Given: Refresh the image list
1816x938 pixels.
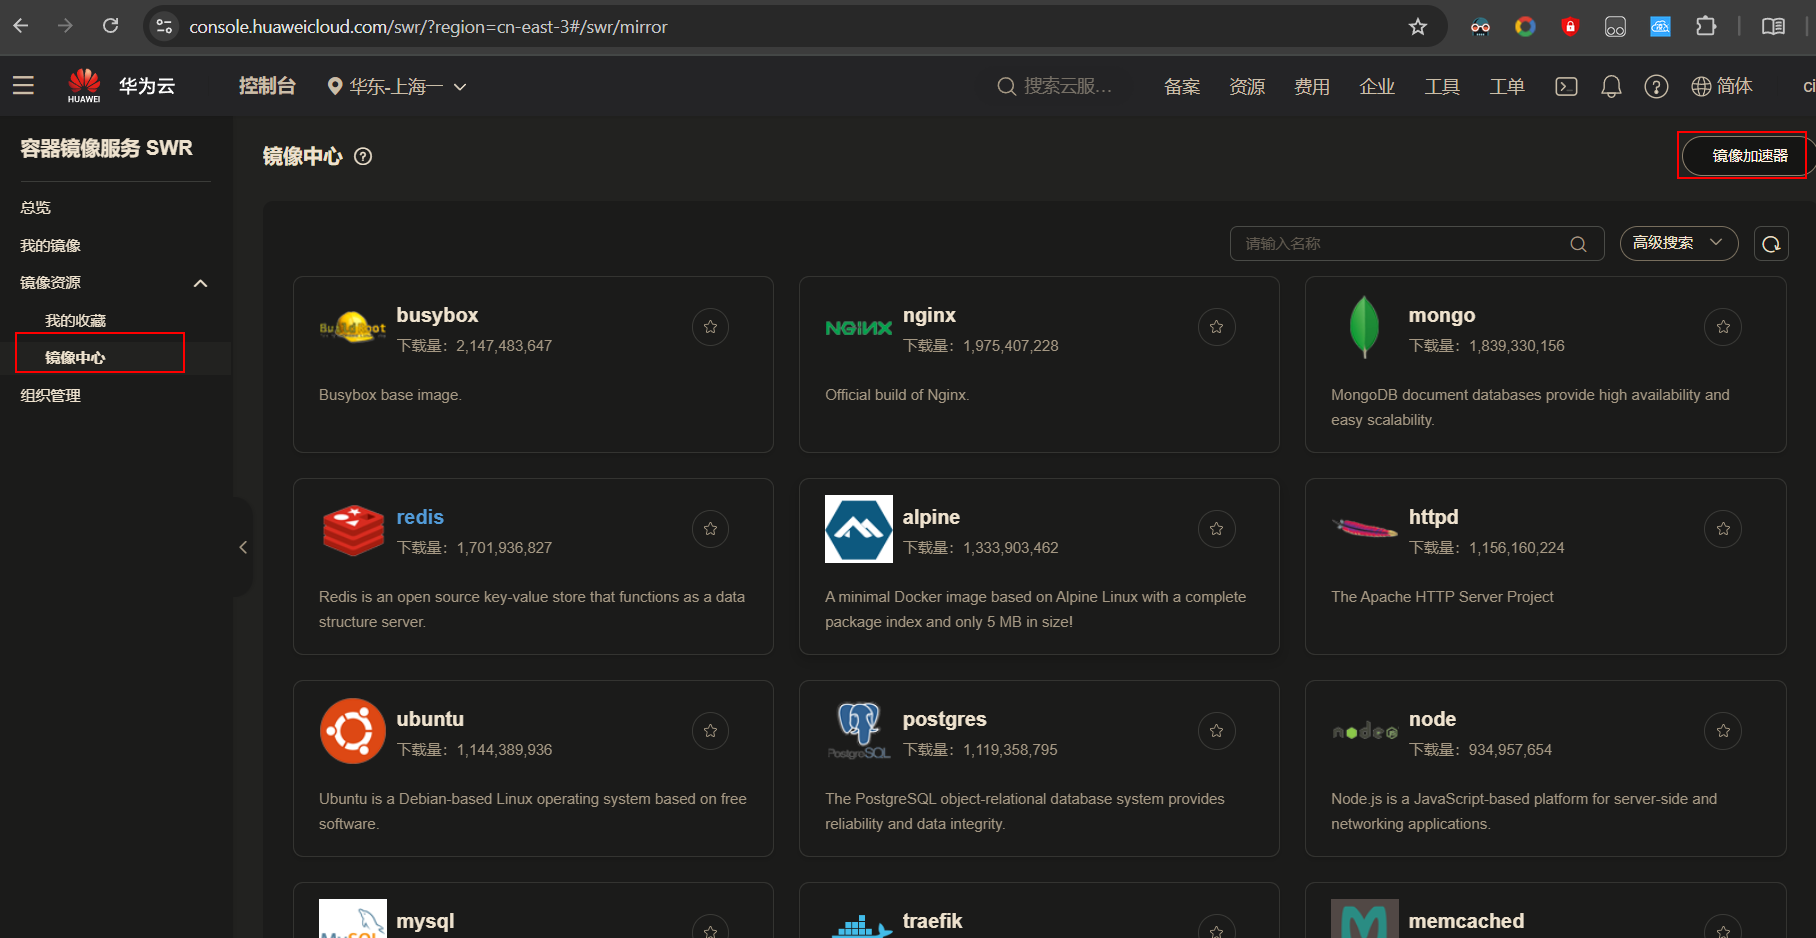Looking at the screenshot, I should point(1771,244).
